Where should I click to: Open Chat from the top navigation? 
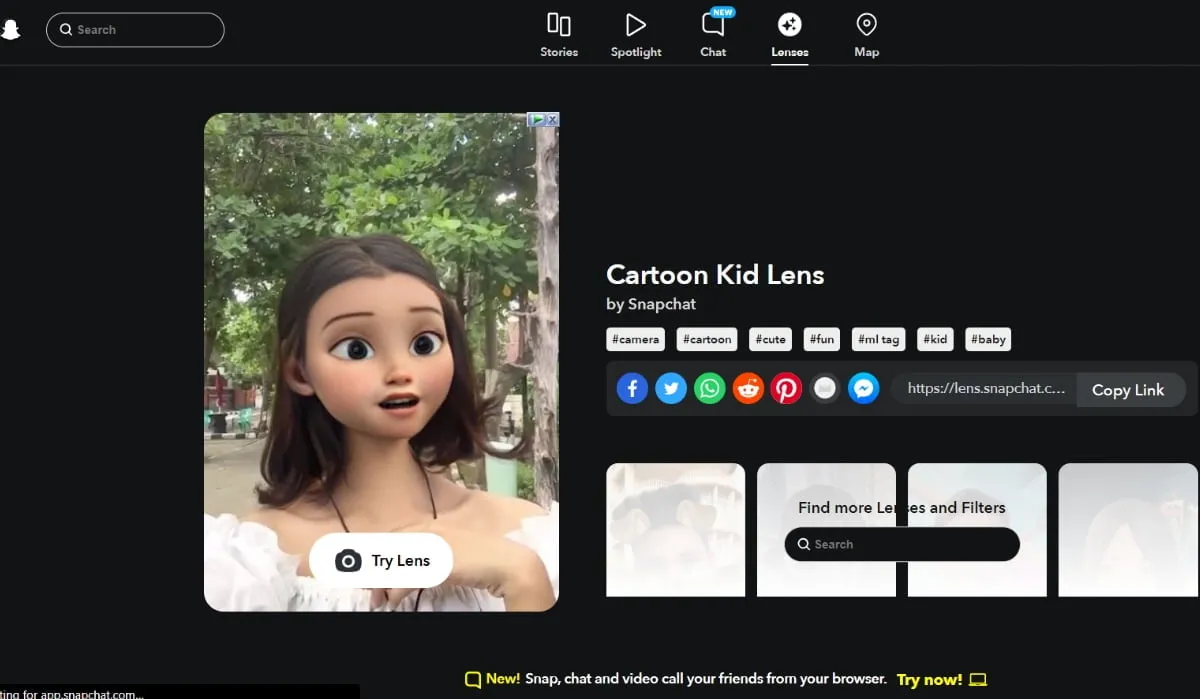click(713, 33)
